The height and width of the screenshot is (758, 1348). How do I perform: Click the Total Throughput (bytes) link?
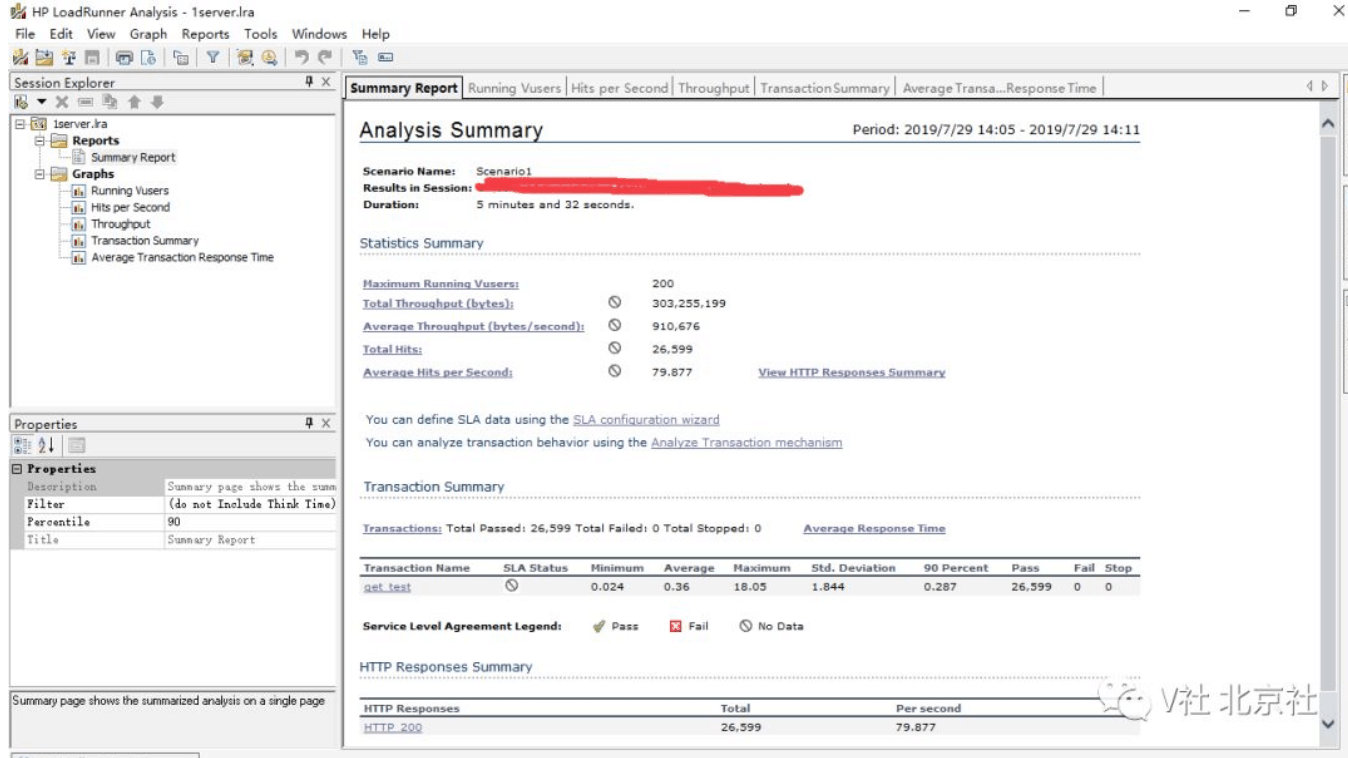[438, 303]
